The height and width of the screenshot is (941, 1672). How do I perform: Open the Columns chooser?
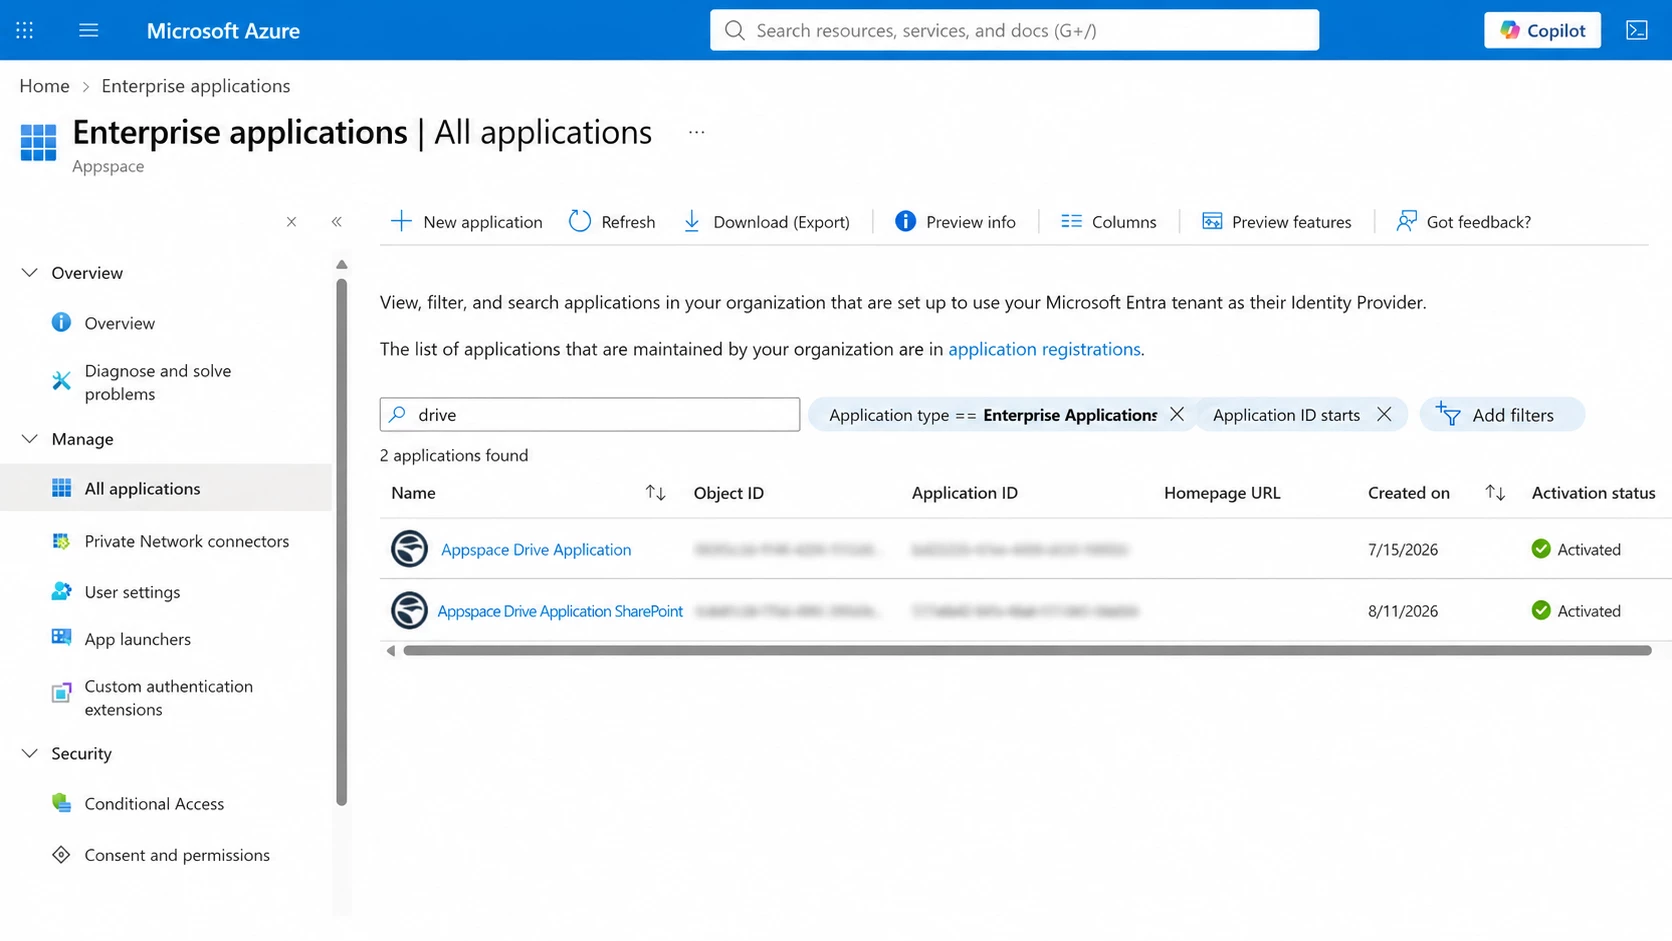[1109, 222]
